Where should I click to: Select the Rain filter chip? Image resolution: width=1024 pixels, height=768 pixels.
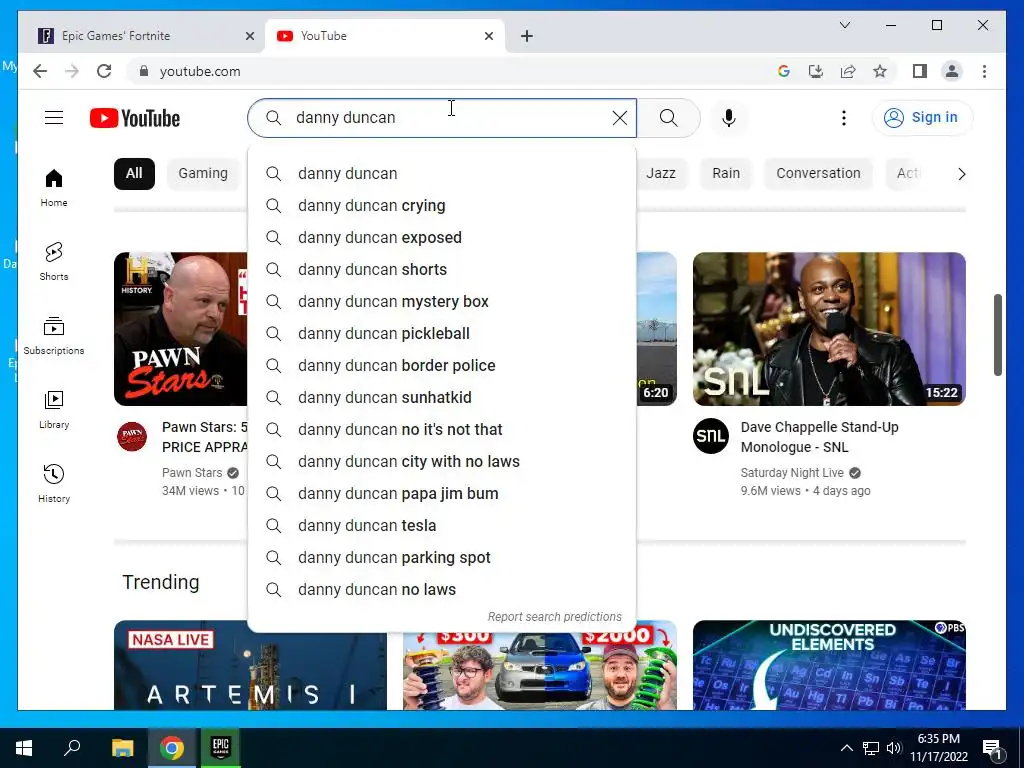point(726,174)
